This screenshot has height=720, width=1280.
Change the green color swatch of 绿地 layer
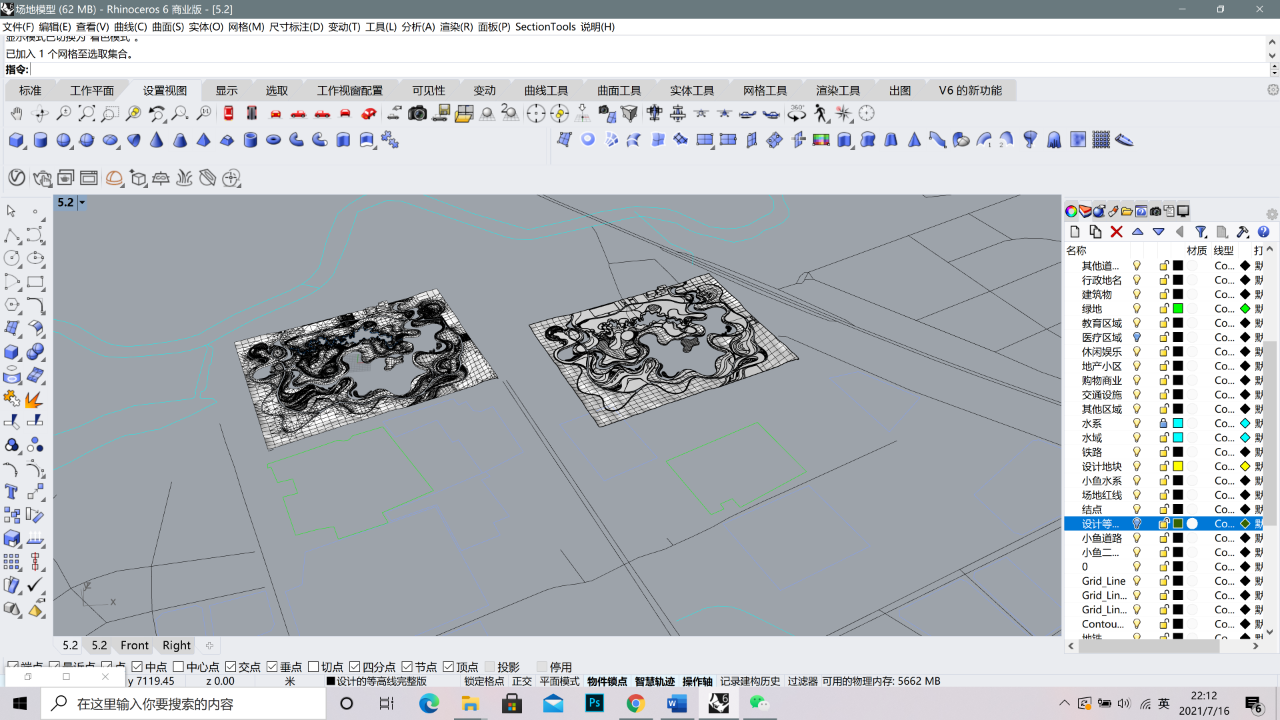1178,309
